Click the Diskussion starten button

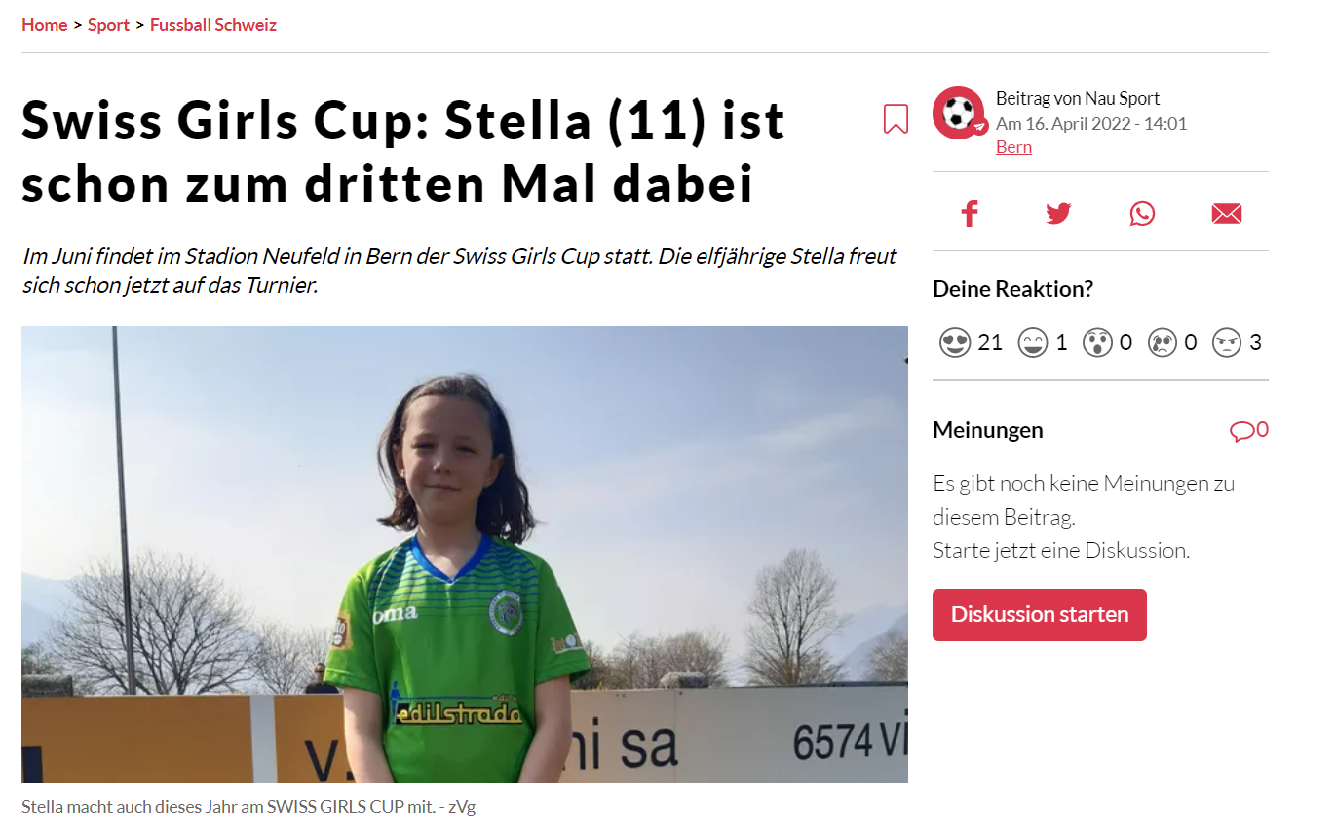point(1039,615)
